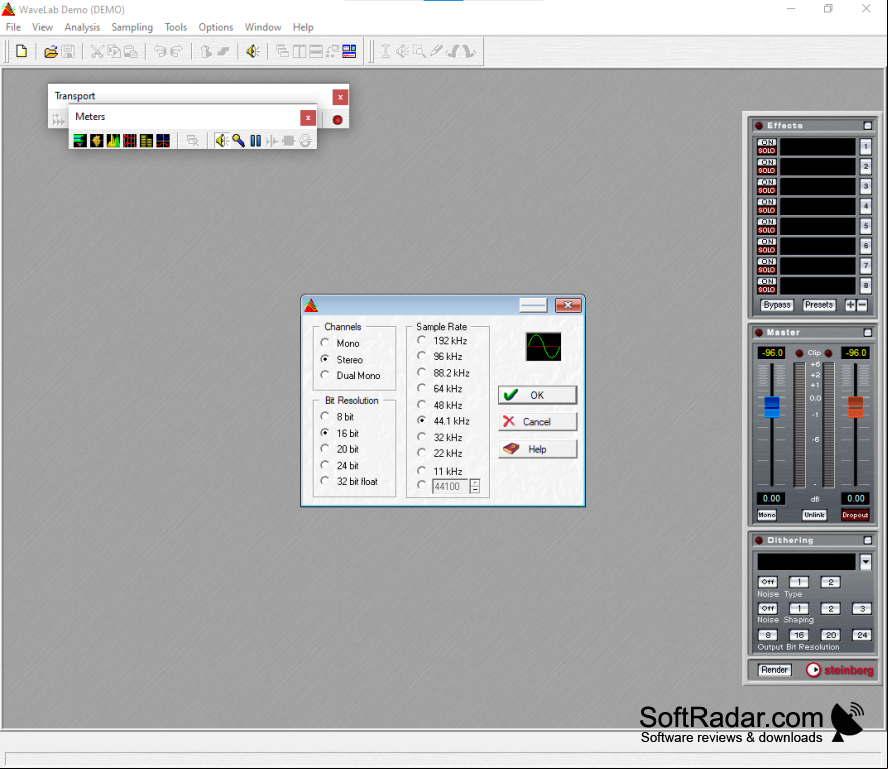The image size is (888, 769).
Task: Click the Render button
Action: pyautogui.click(x=774, y=670)
